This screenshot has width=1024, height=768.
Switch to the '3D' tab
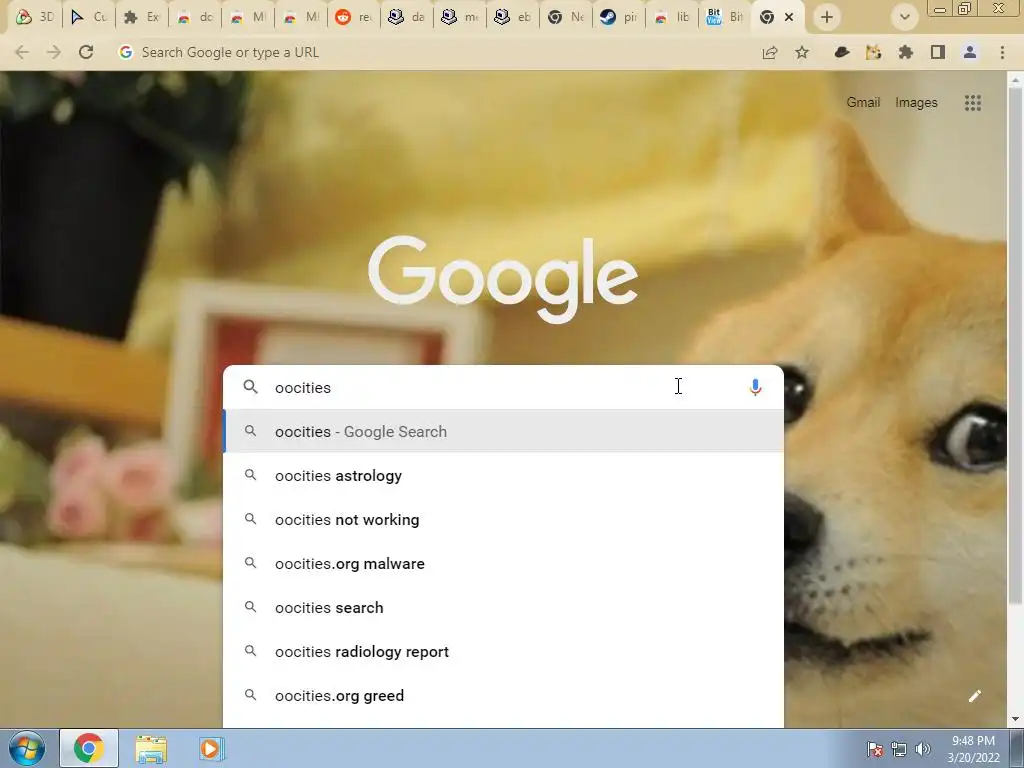pyautogui.click(x=35, y=17)
